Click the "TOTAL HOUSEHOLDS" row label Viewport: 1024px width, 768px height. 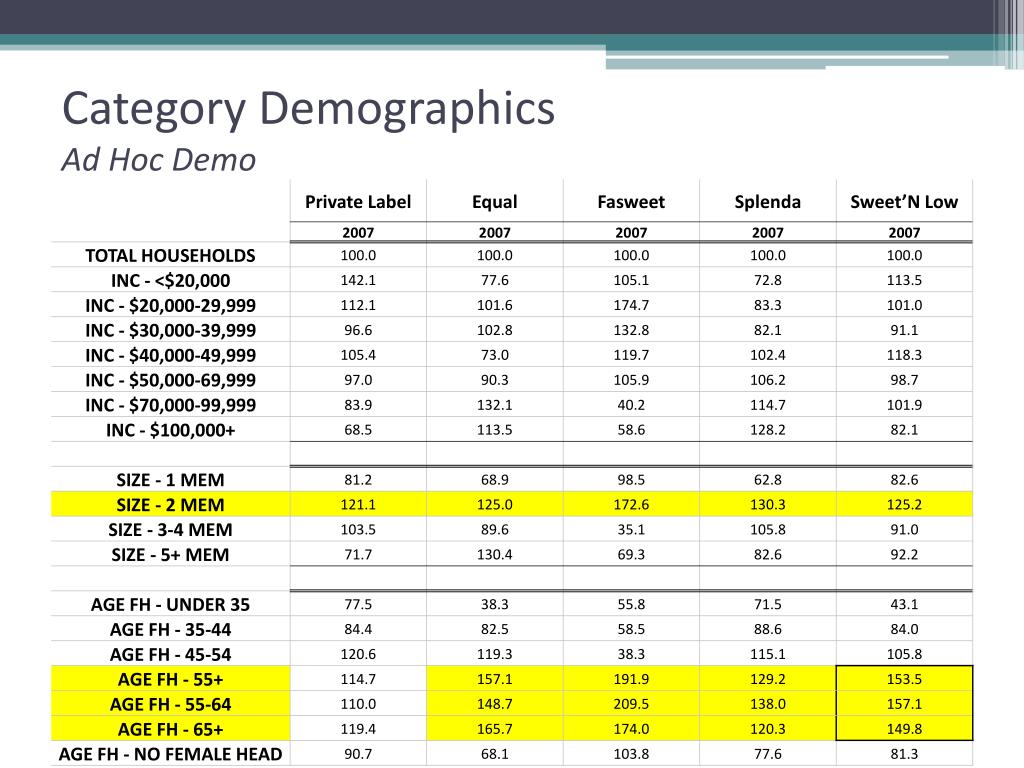pyautogui.click(x=170, y=255)
